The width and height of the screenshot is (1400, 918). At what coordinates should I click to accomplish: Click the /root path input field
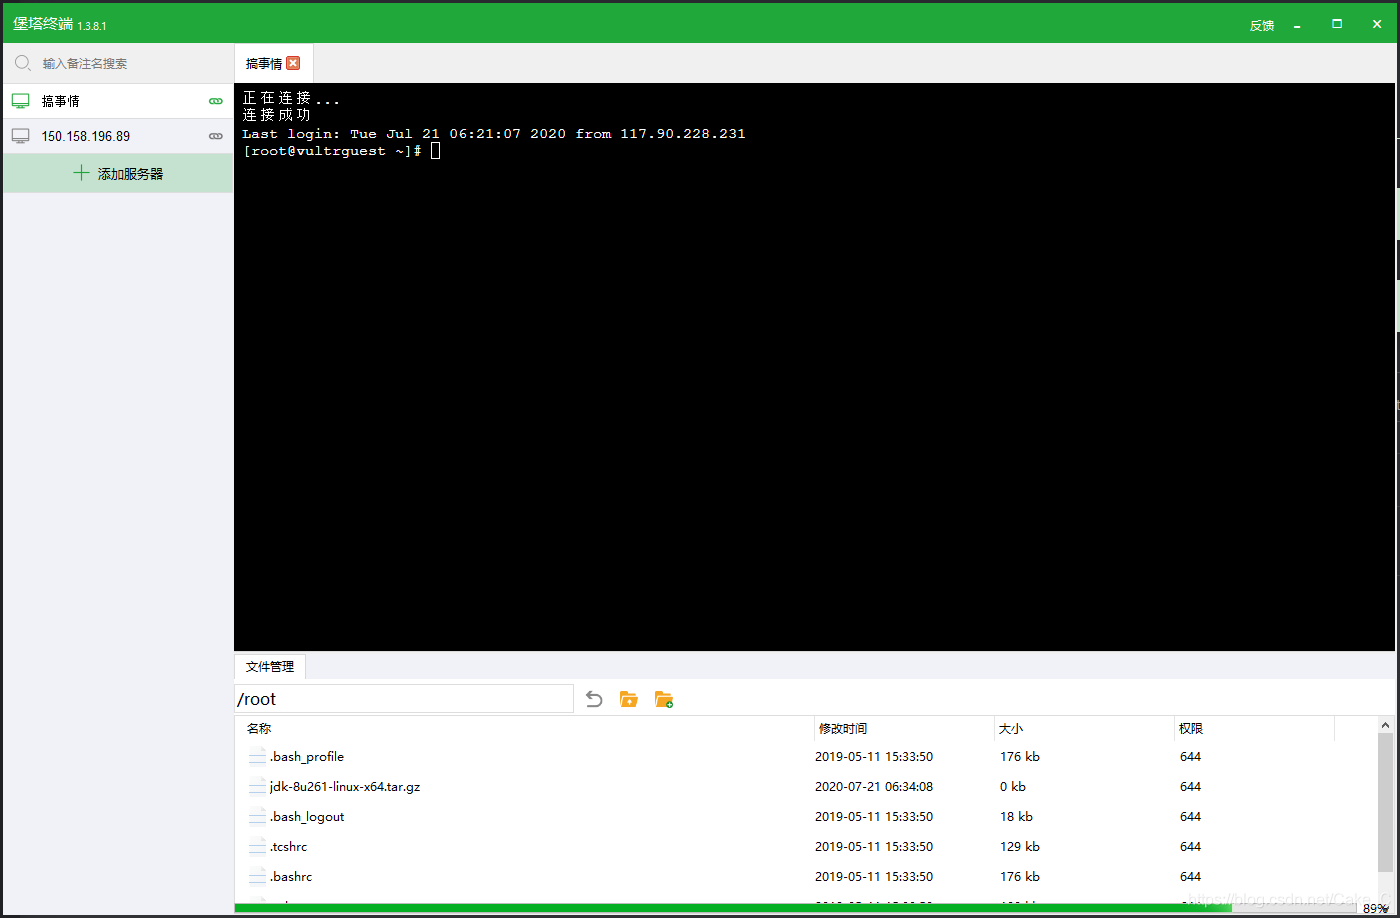[x=404, y=699]
